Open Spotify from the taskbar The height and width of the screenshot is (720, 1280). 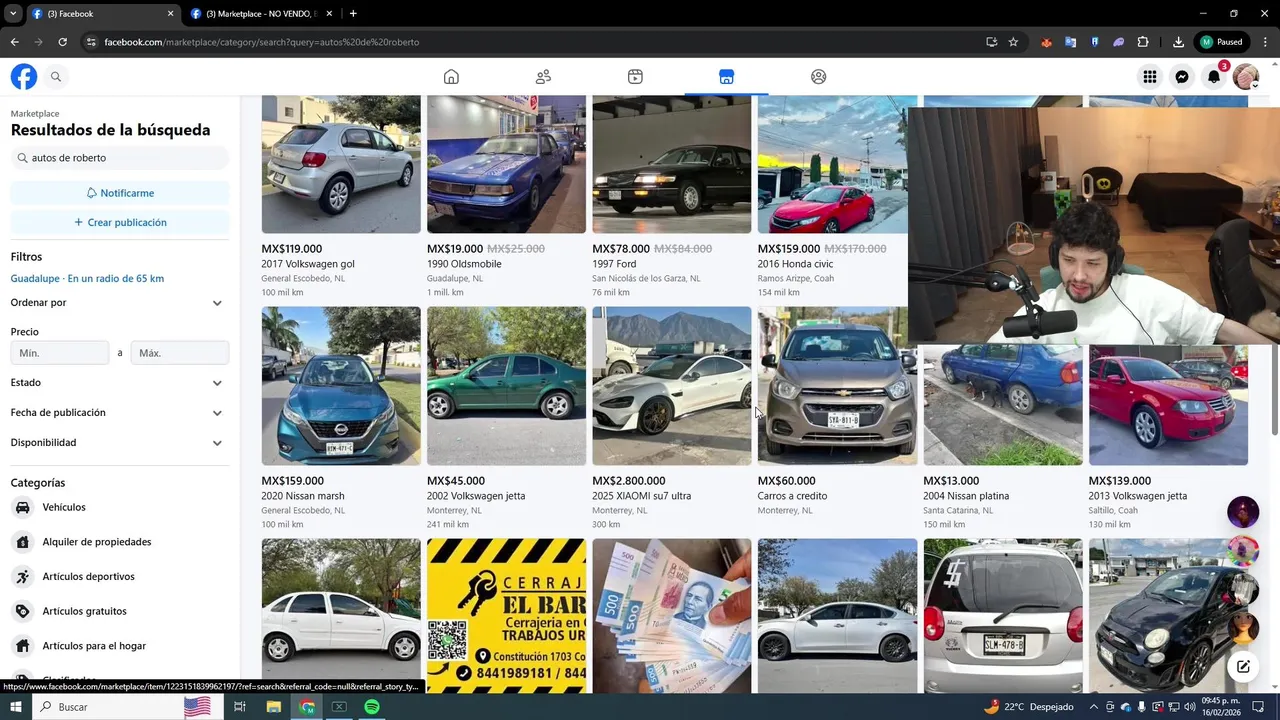pyautogui.click(x=372, y=707)
